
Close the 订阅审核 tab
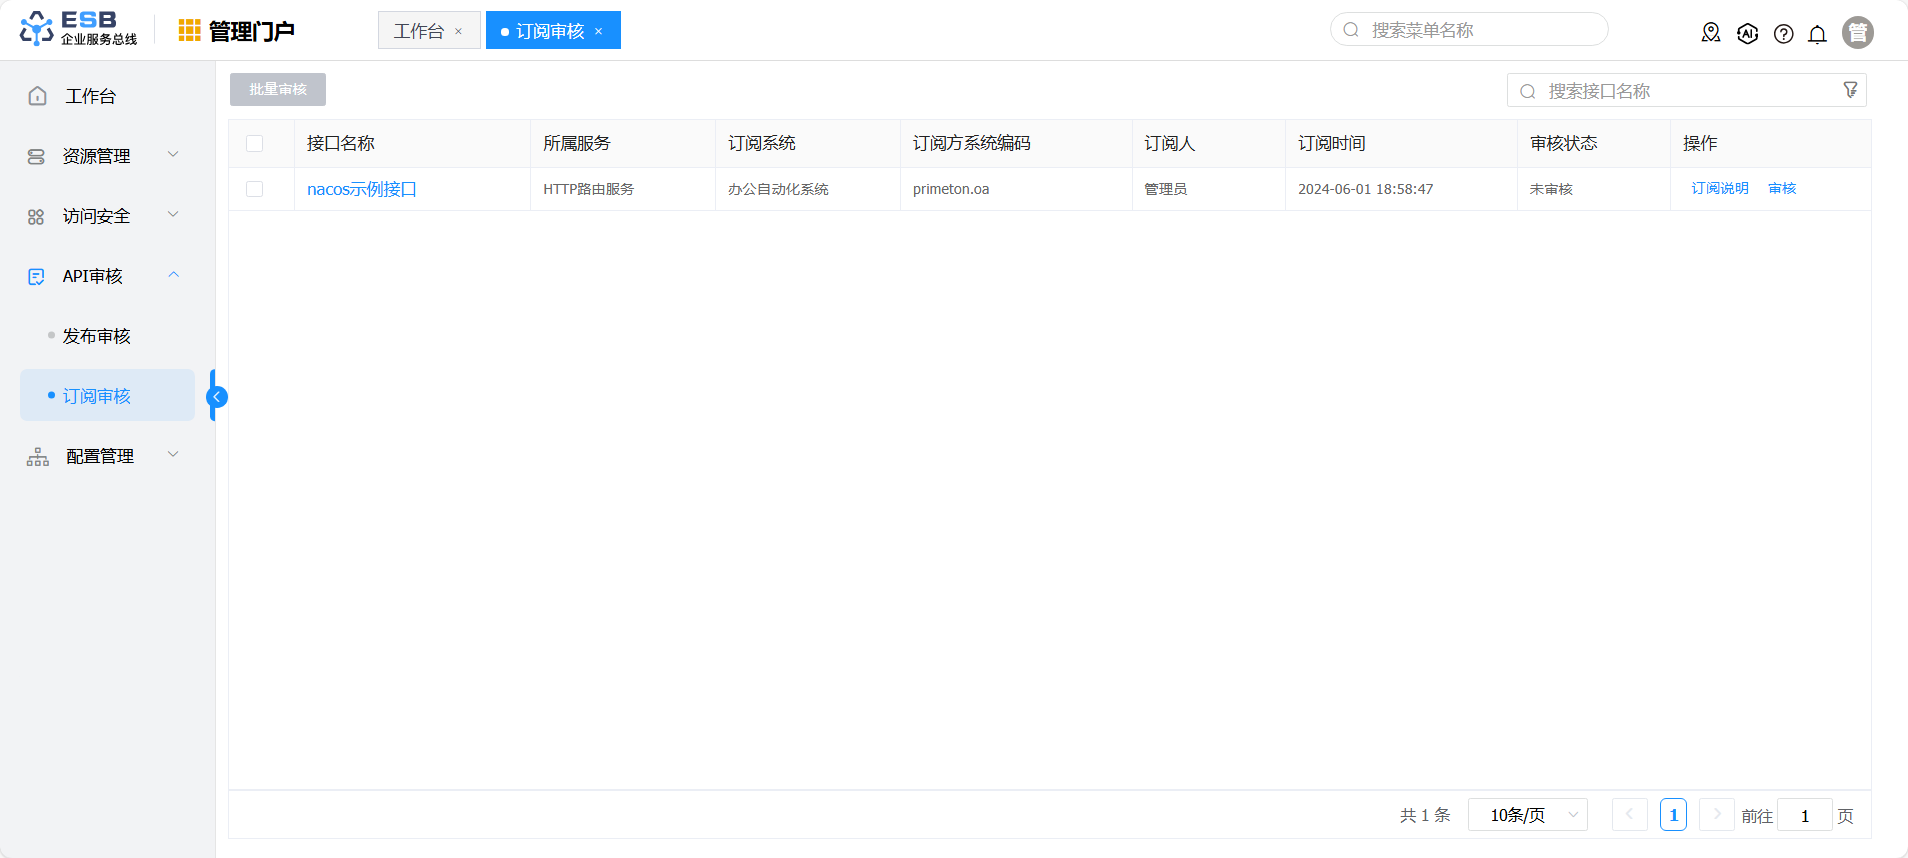coord(599,32)
